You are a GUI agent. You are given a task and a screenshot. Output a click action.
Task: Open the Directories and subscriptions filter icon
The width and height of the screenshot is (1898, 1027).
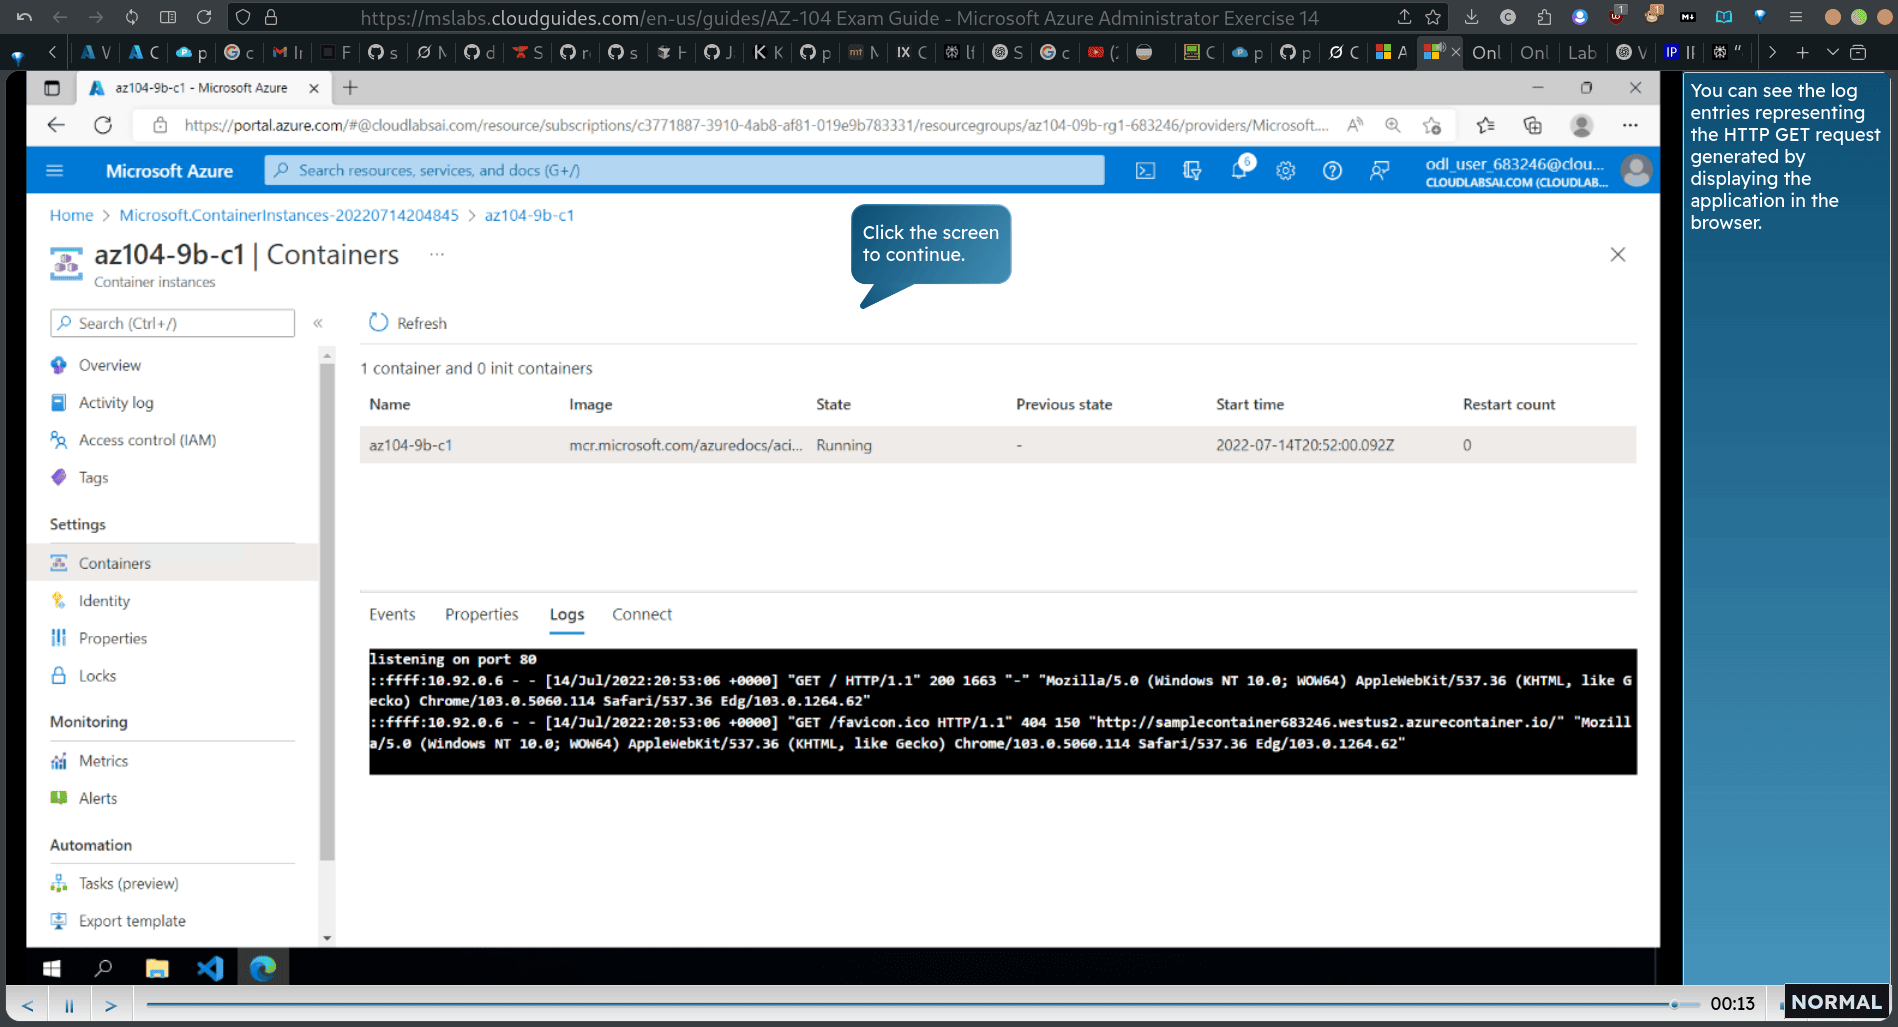(1192, 171)
